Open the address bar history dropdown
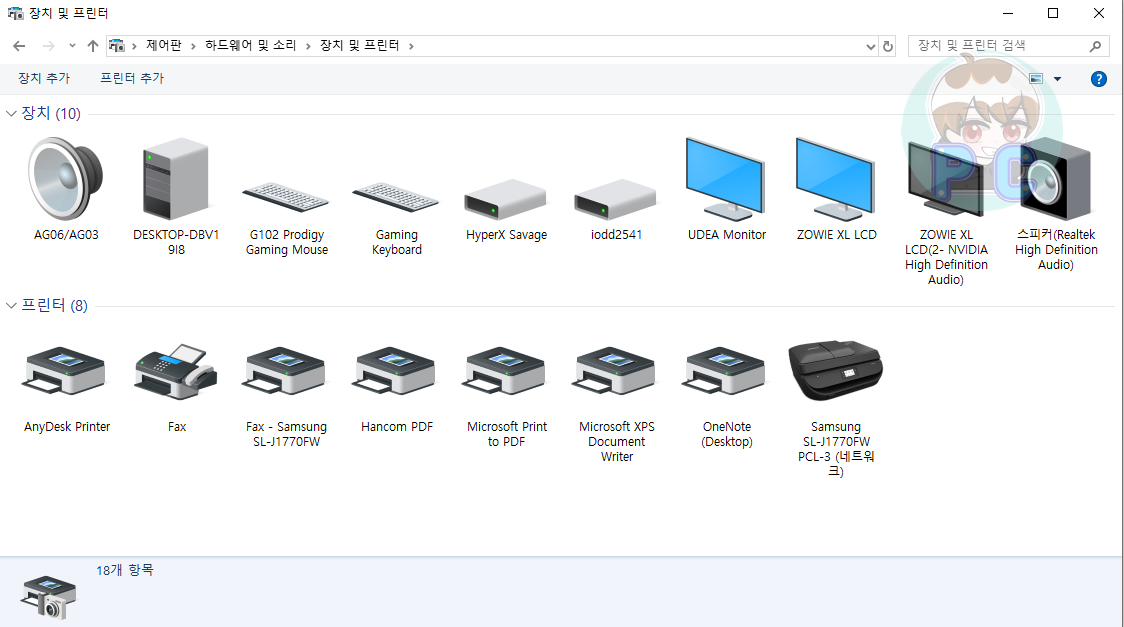The height and width of the screenshot is (627, 1124). click(x=870, y=46)
